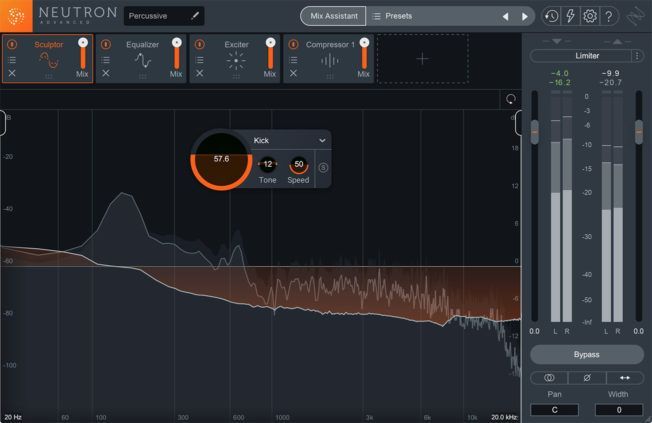Adjust the input gain fader
This screenshot has width=652, height=423.
[535, 132]
